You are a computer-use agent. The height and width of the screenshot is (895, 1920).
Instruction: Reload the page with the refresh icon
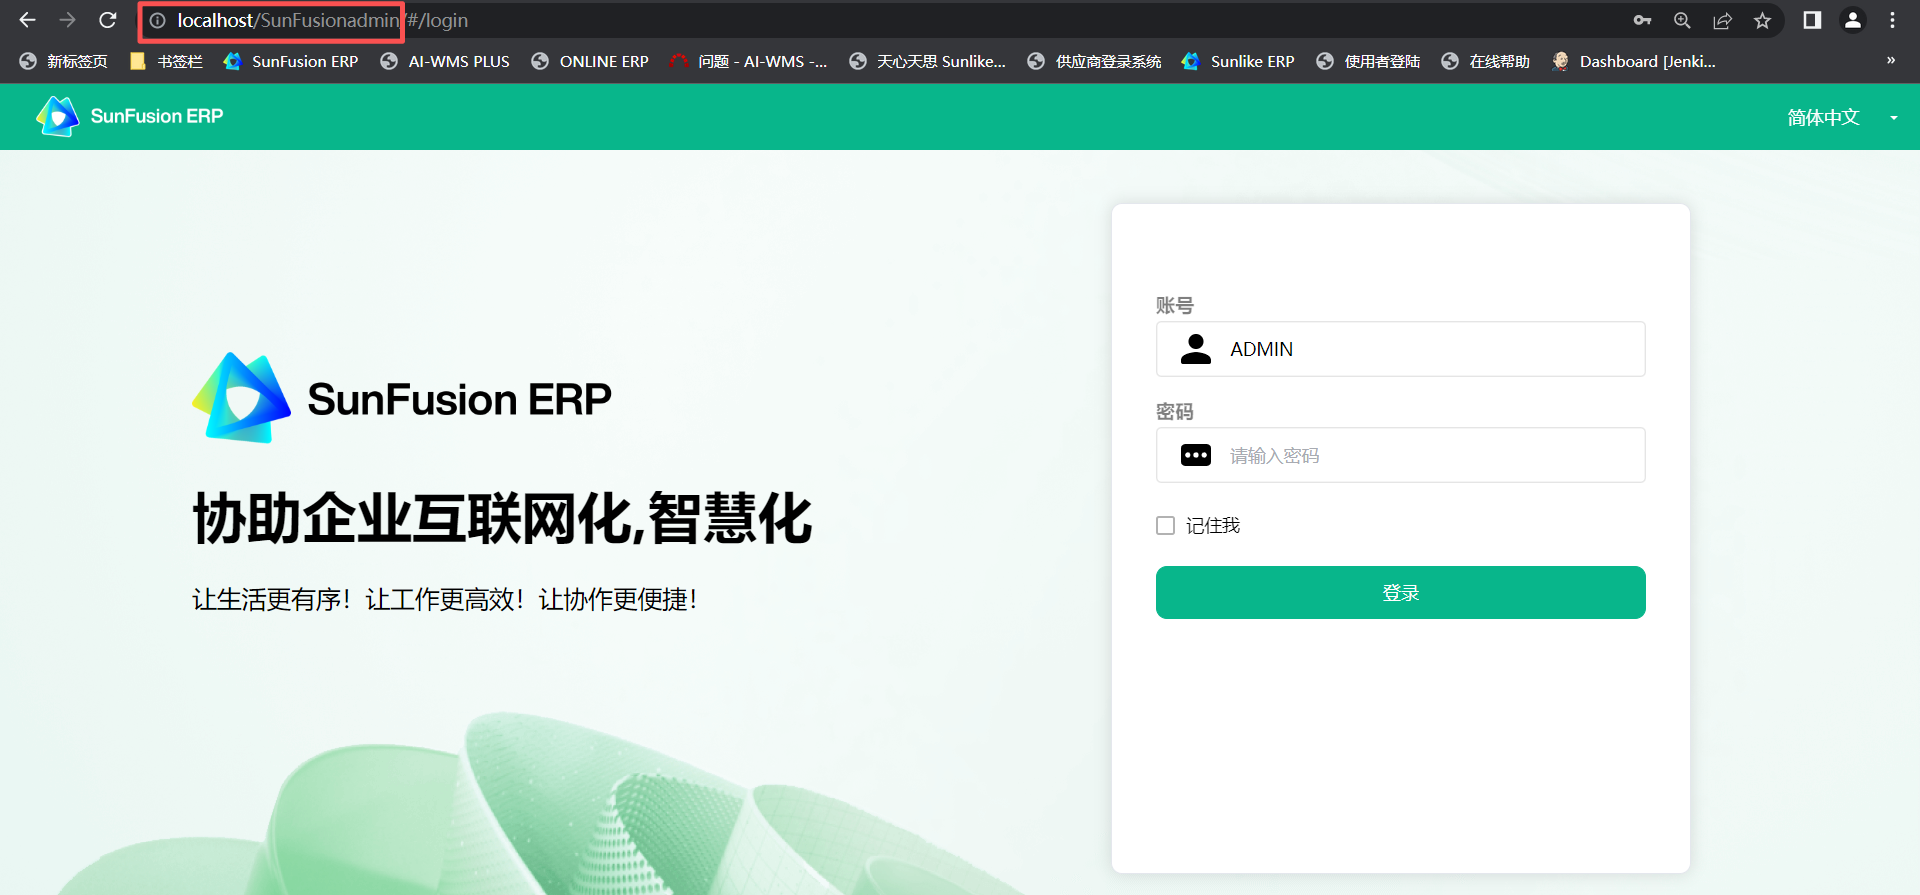(108, 20)
